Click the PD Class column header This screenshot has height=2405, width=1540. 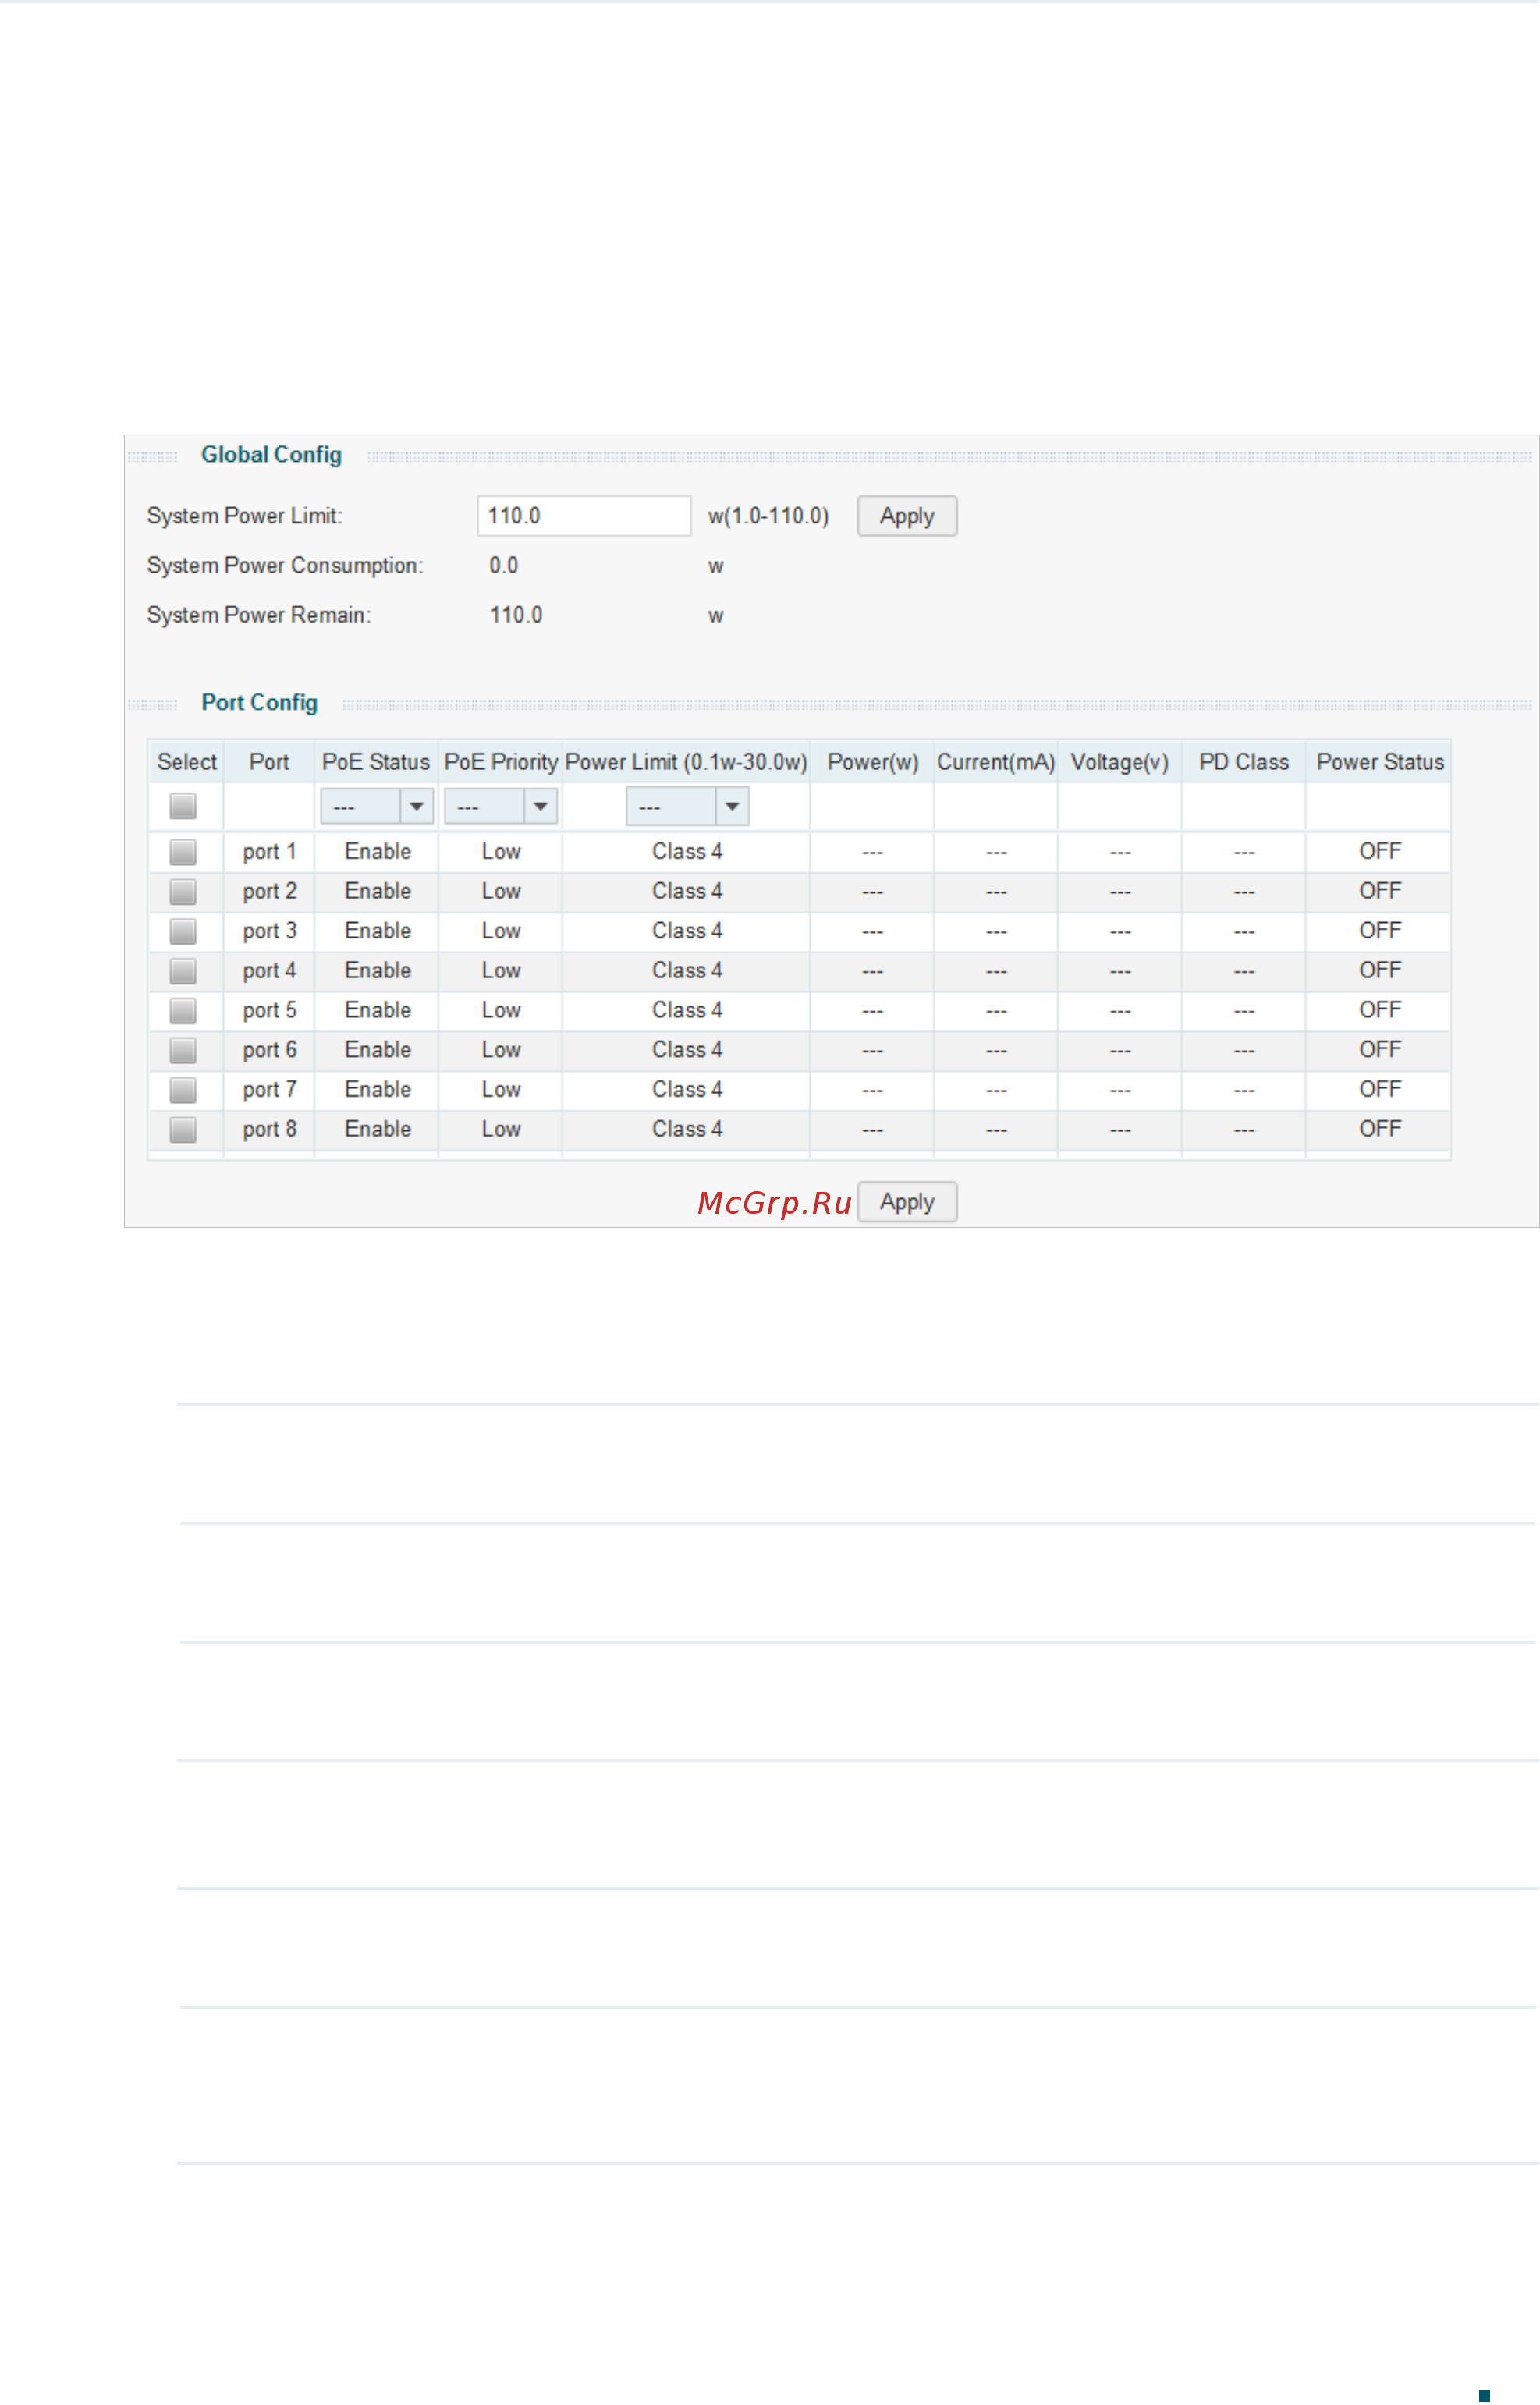1244,762
